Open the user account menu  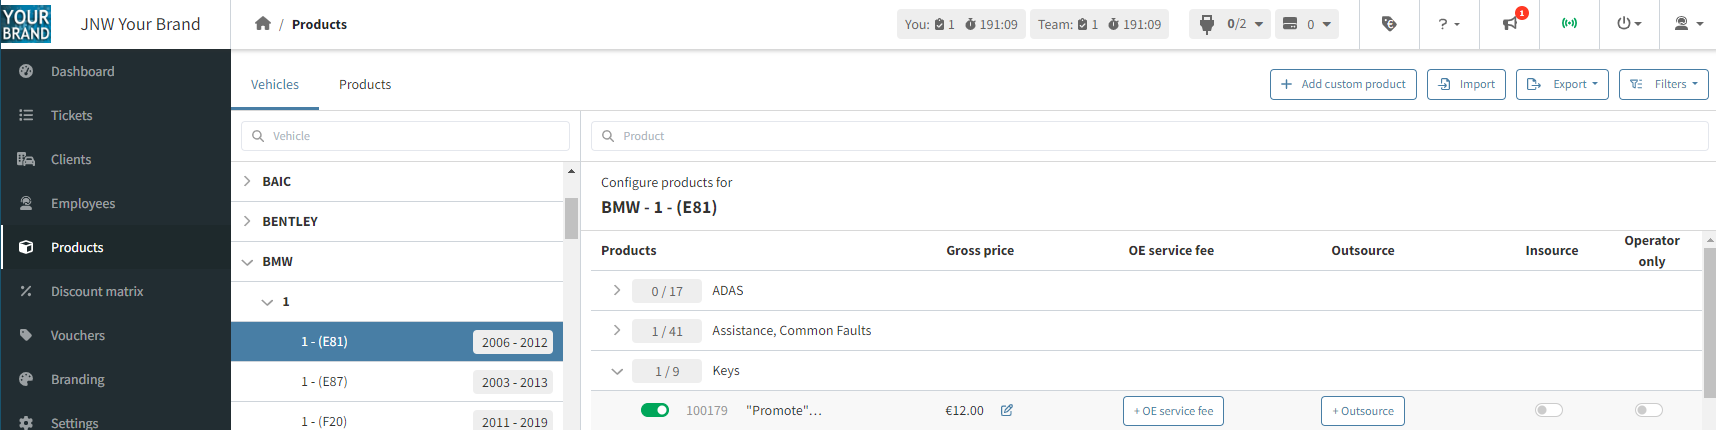point(1688,24)
